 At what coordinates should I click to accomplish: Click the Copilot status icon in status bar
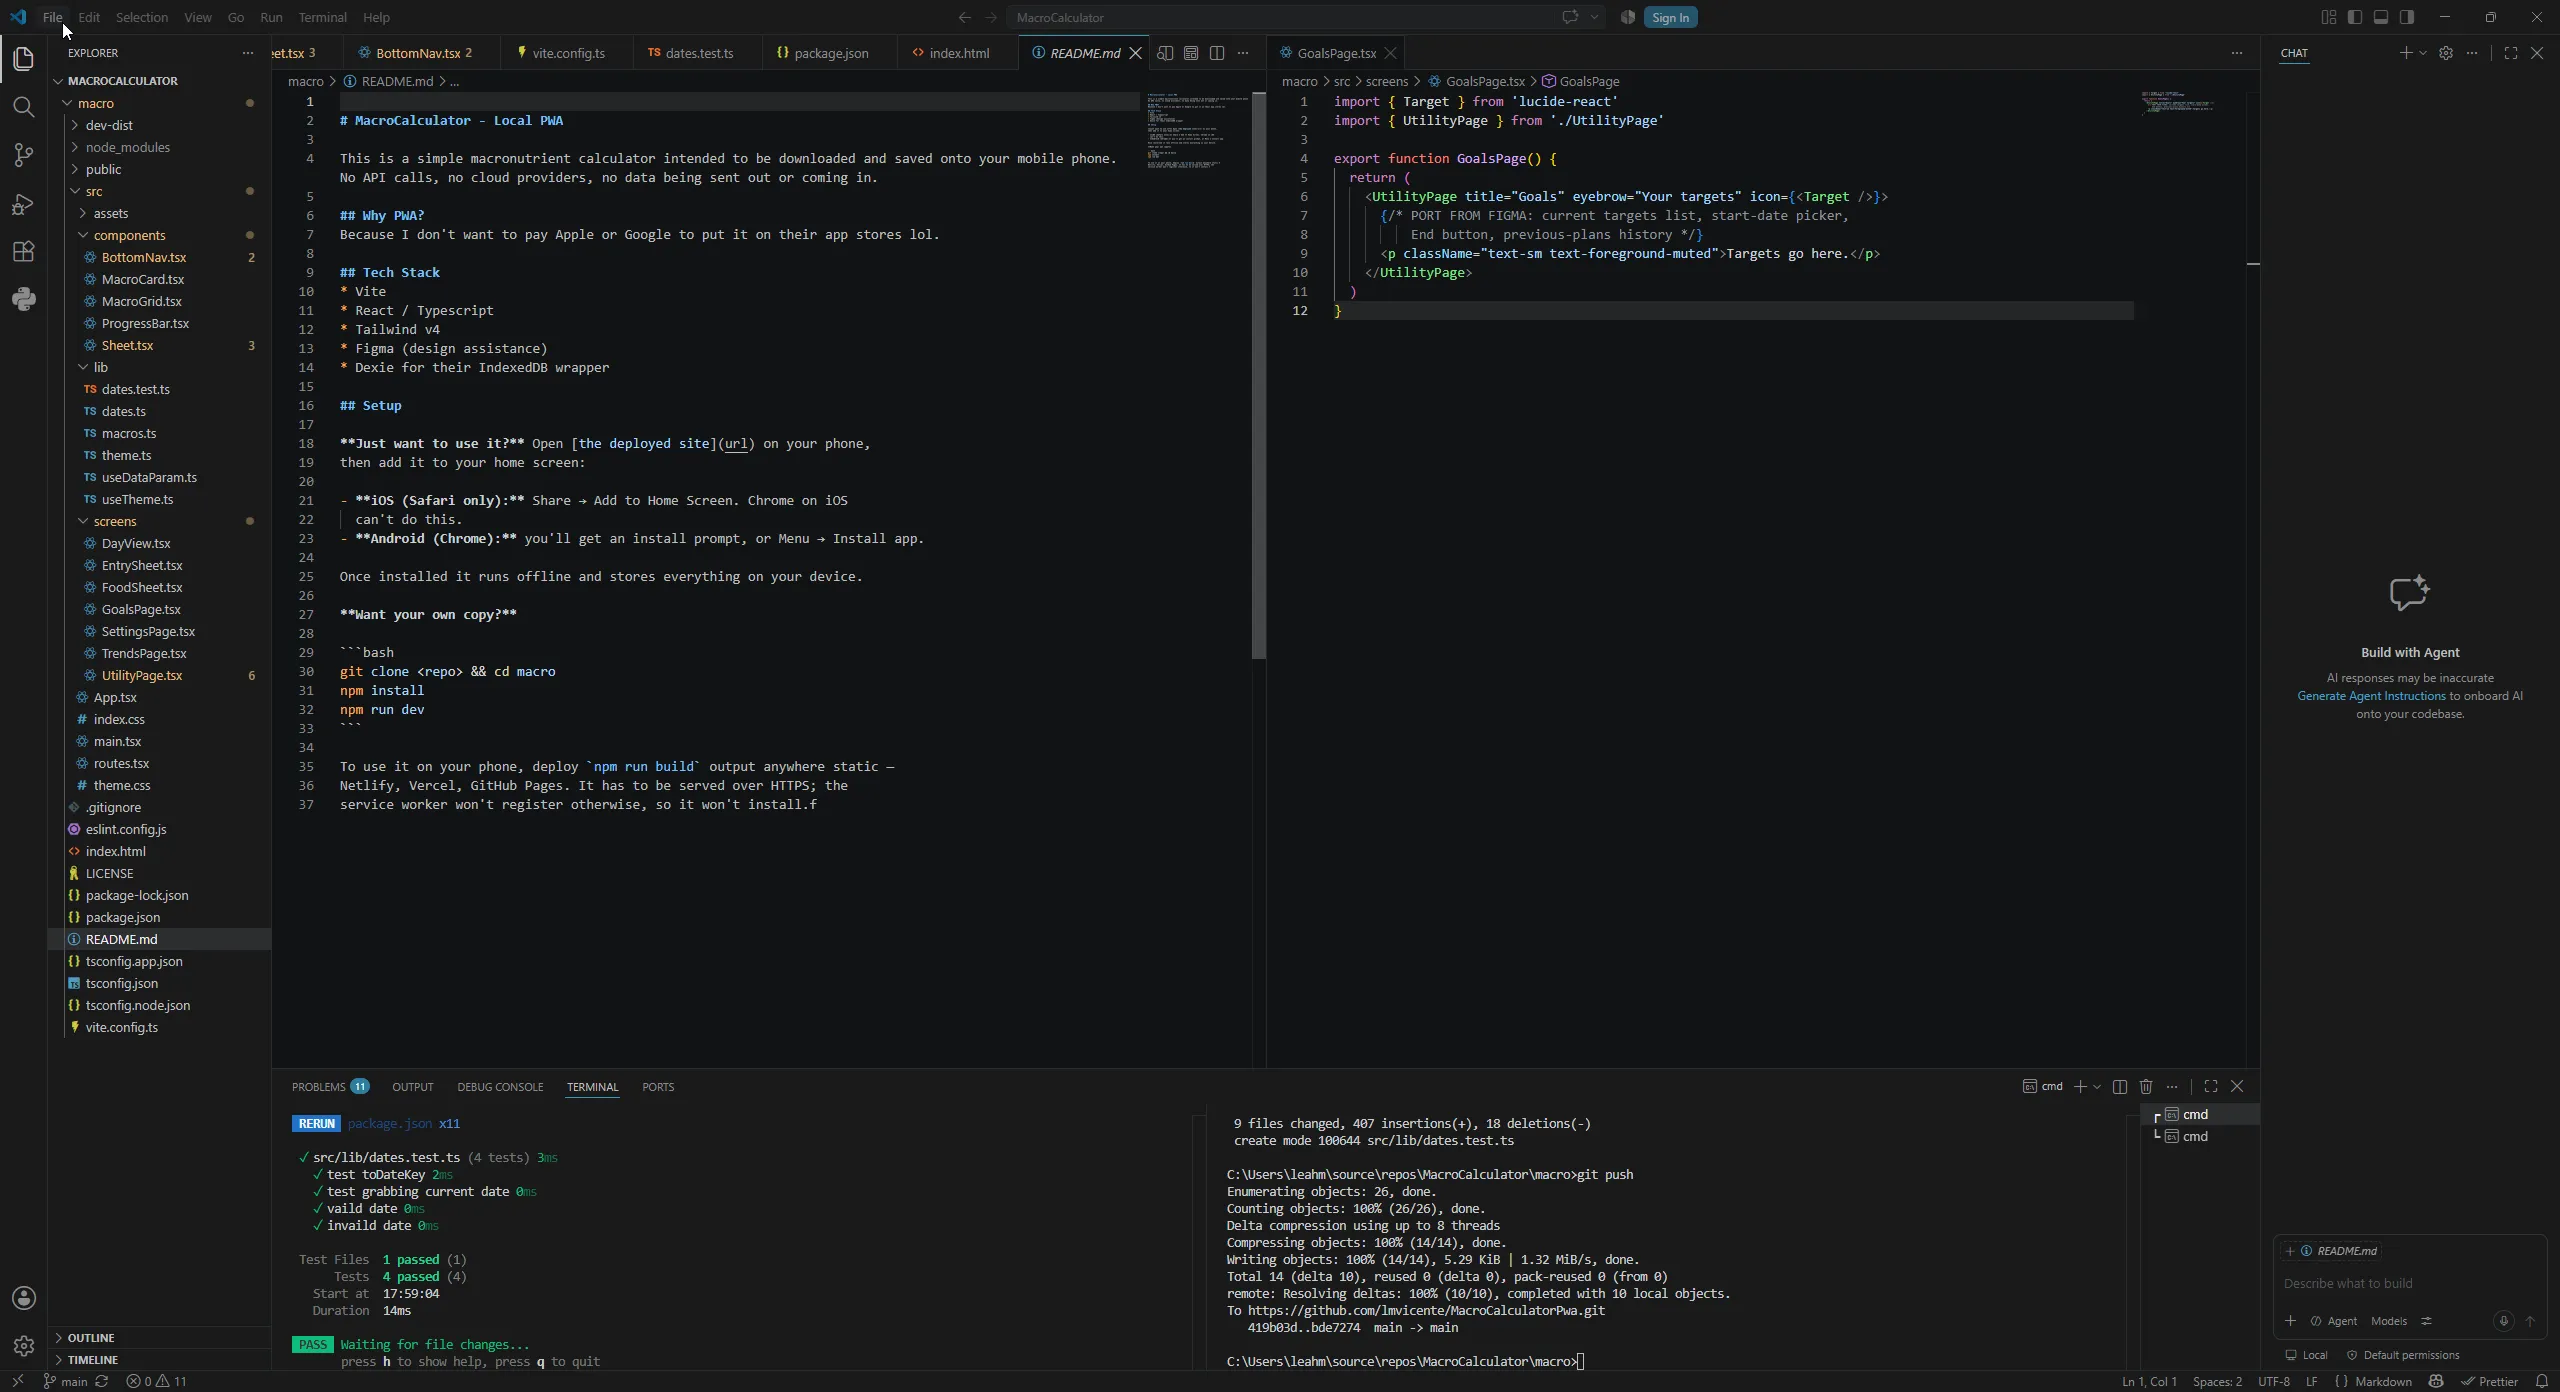click(x=2436, y=1381)
